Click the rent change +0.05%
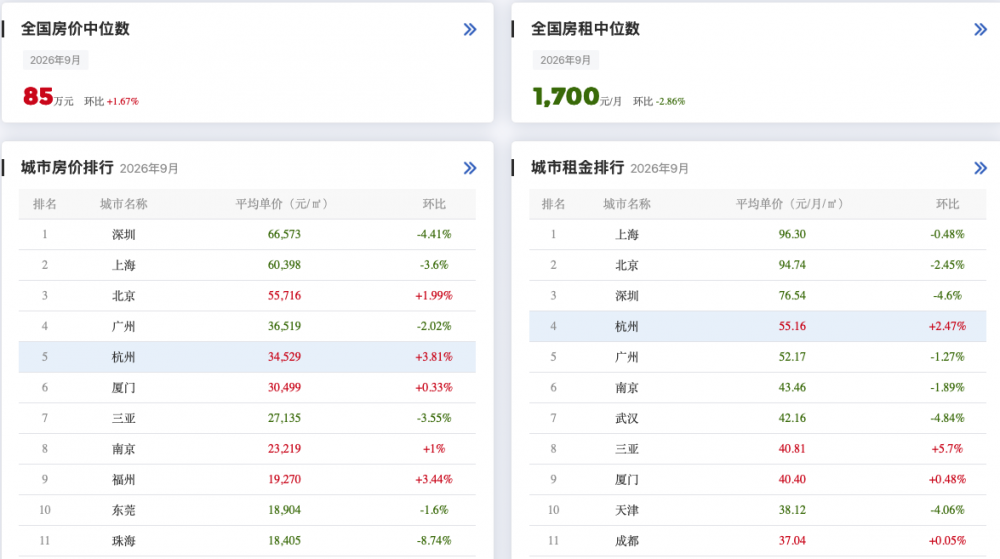Screen dimensions: 1000x559 [x=947, y=541]
